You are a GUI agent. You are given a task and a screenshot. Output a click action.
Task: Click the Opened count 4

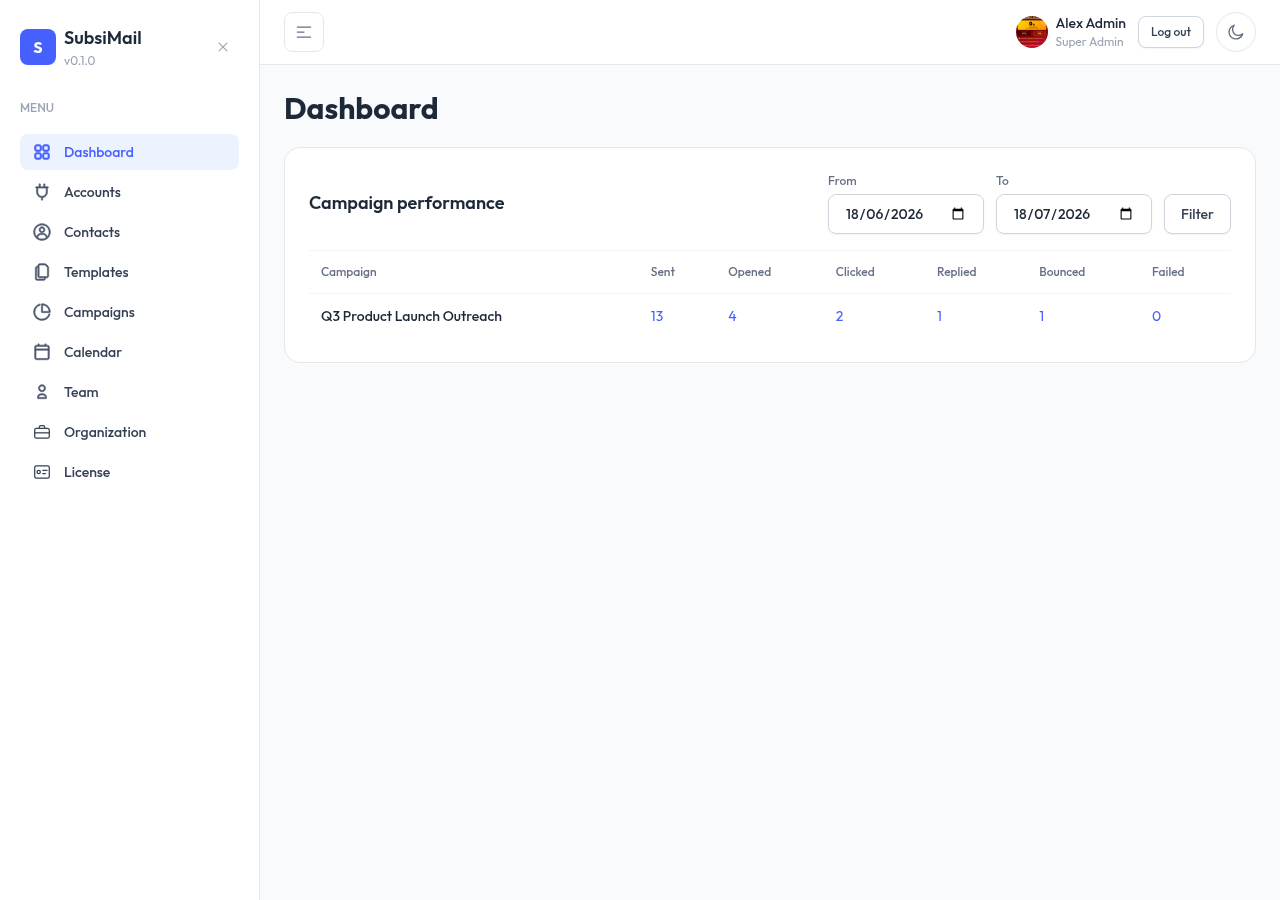(x=732, y=316)
